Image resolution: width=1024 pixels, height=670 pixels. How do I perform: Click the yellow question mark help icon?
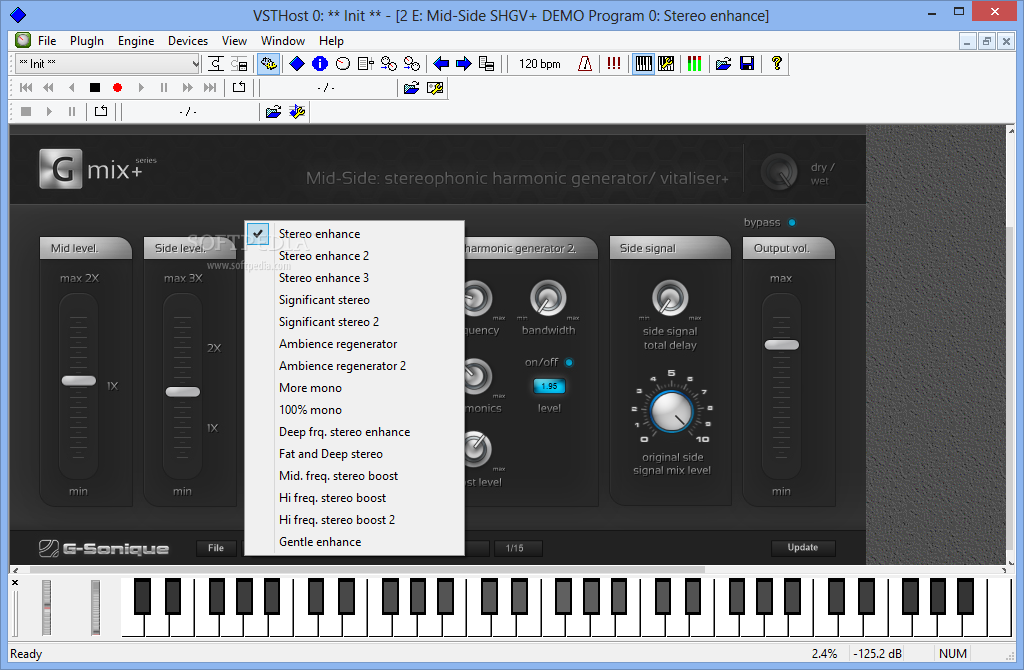click(x=776, y=63)
